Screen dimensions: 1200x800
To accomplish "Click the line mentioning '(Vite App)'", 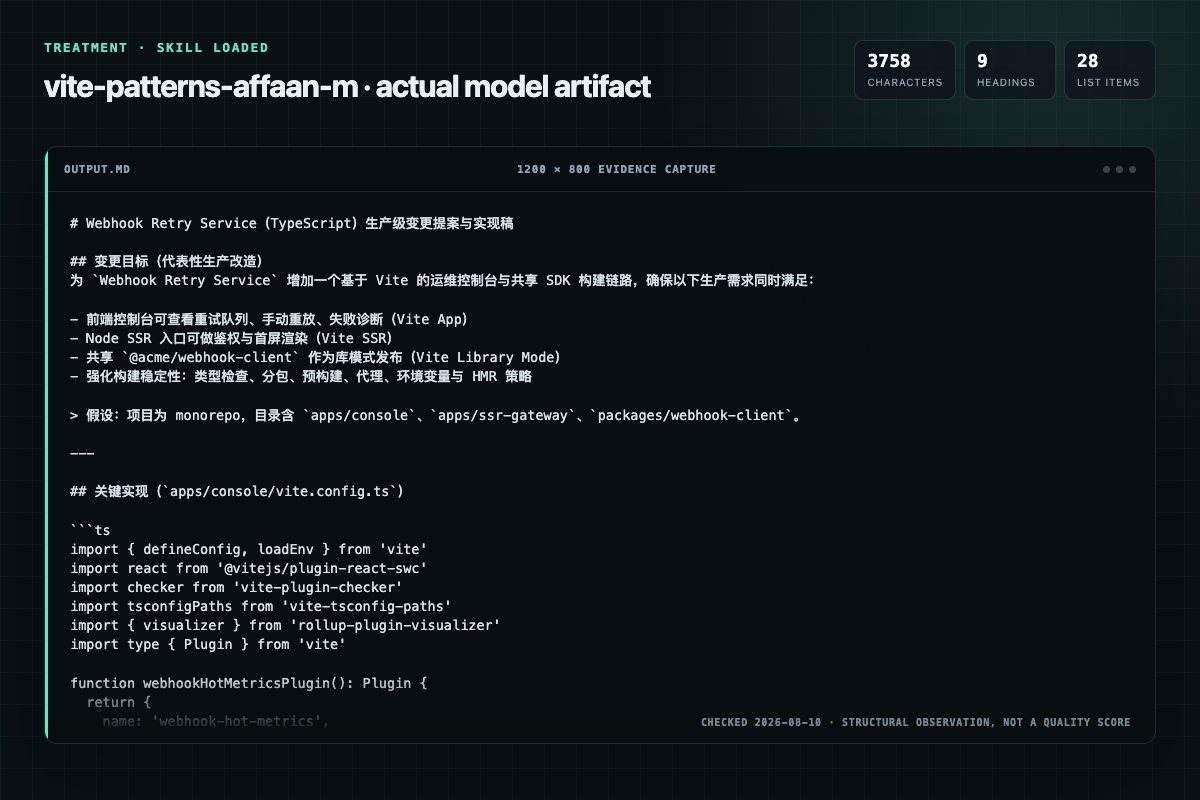I will click(269, 319).
